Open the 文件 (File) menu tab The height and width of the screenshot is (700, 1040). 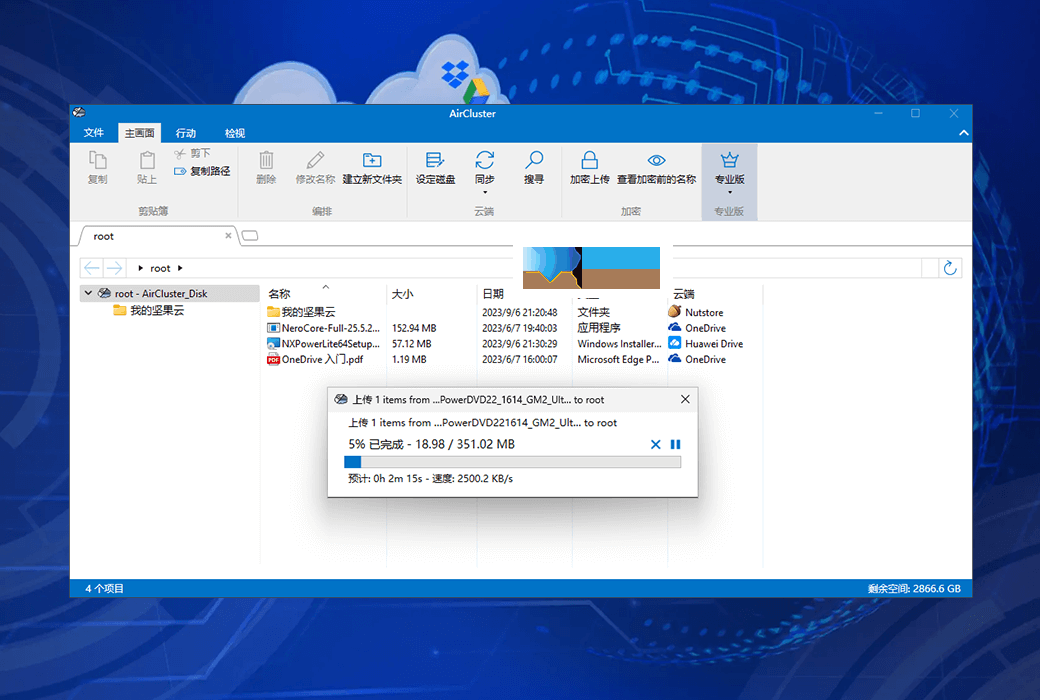[x=94, y=133]
